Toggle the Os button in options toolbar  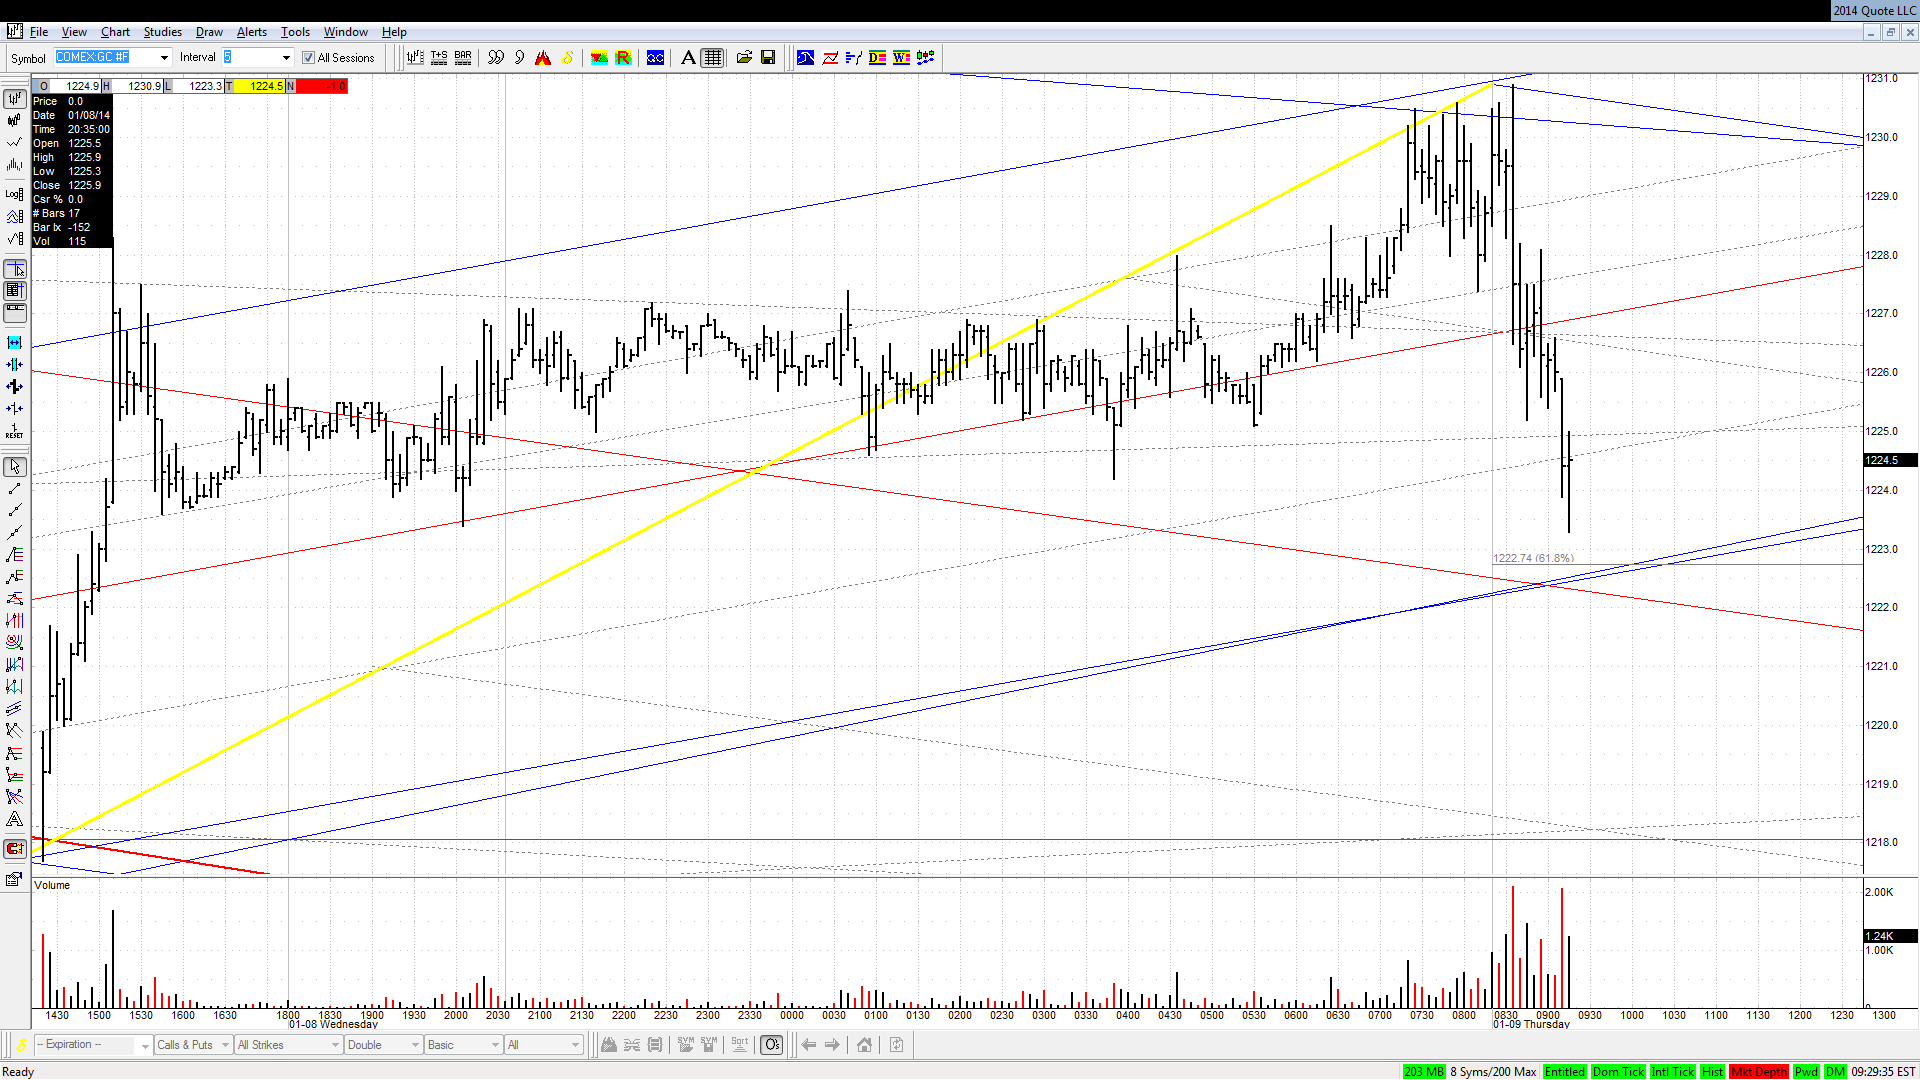[772, 1045]
